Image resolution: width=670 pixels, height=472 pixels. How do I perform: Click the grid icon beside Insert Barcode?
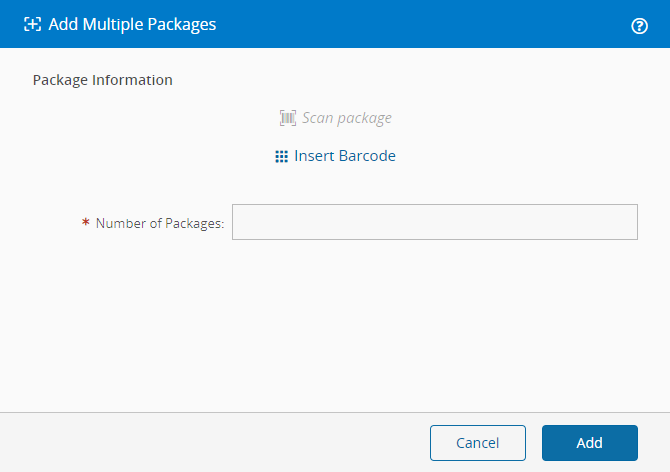(281, 157)
